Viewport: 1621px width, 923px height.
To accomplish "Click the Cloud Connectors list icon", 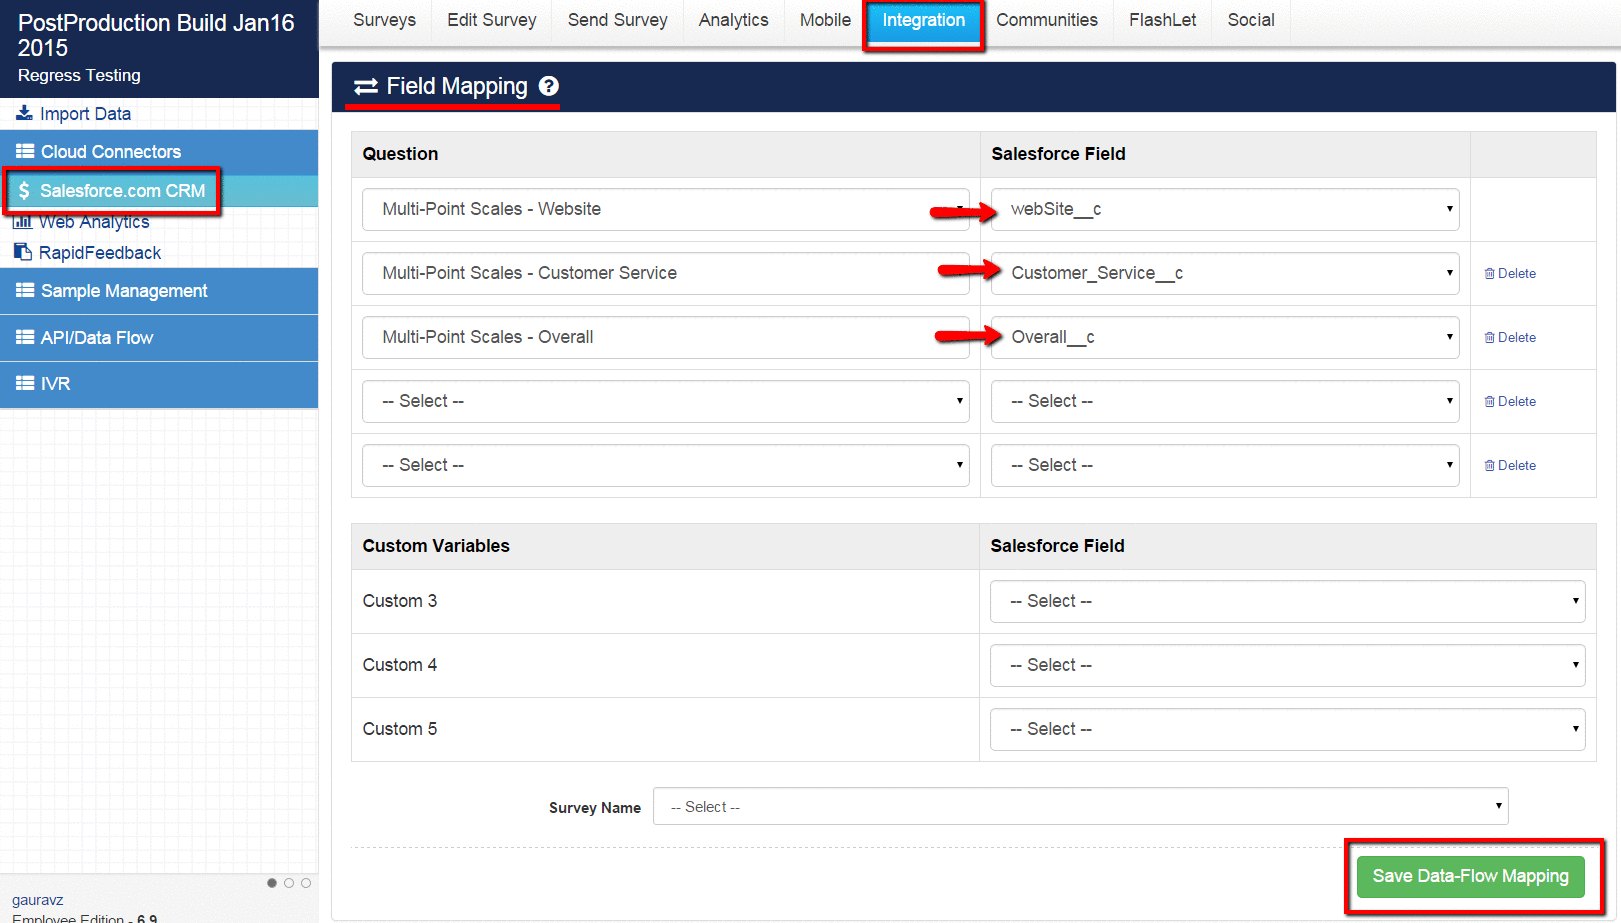I will click(x=25, y=151).
